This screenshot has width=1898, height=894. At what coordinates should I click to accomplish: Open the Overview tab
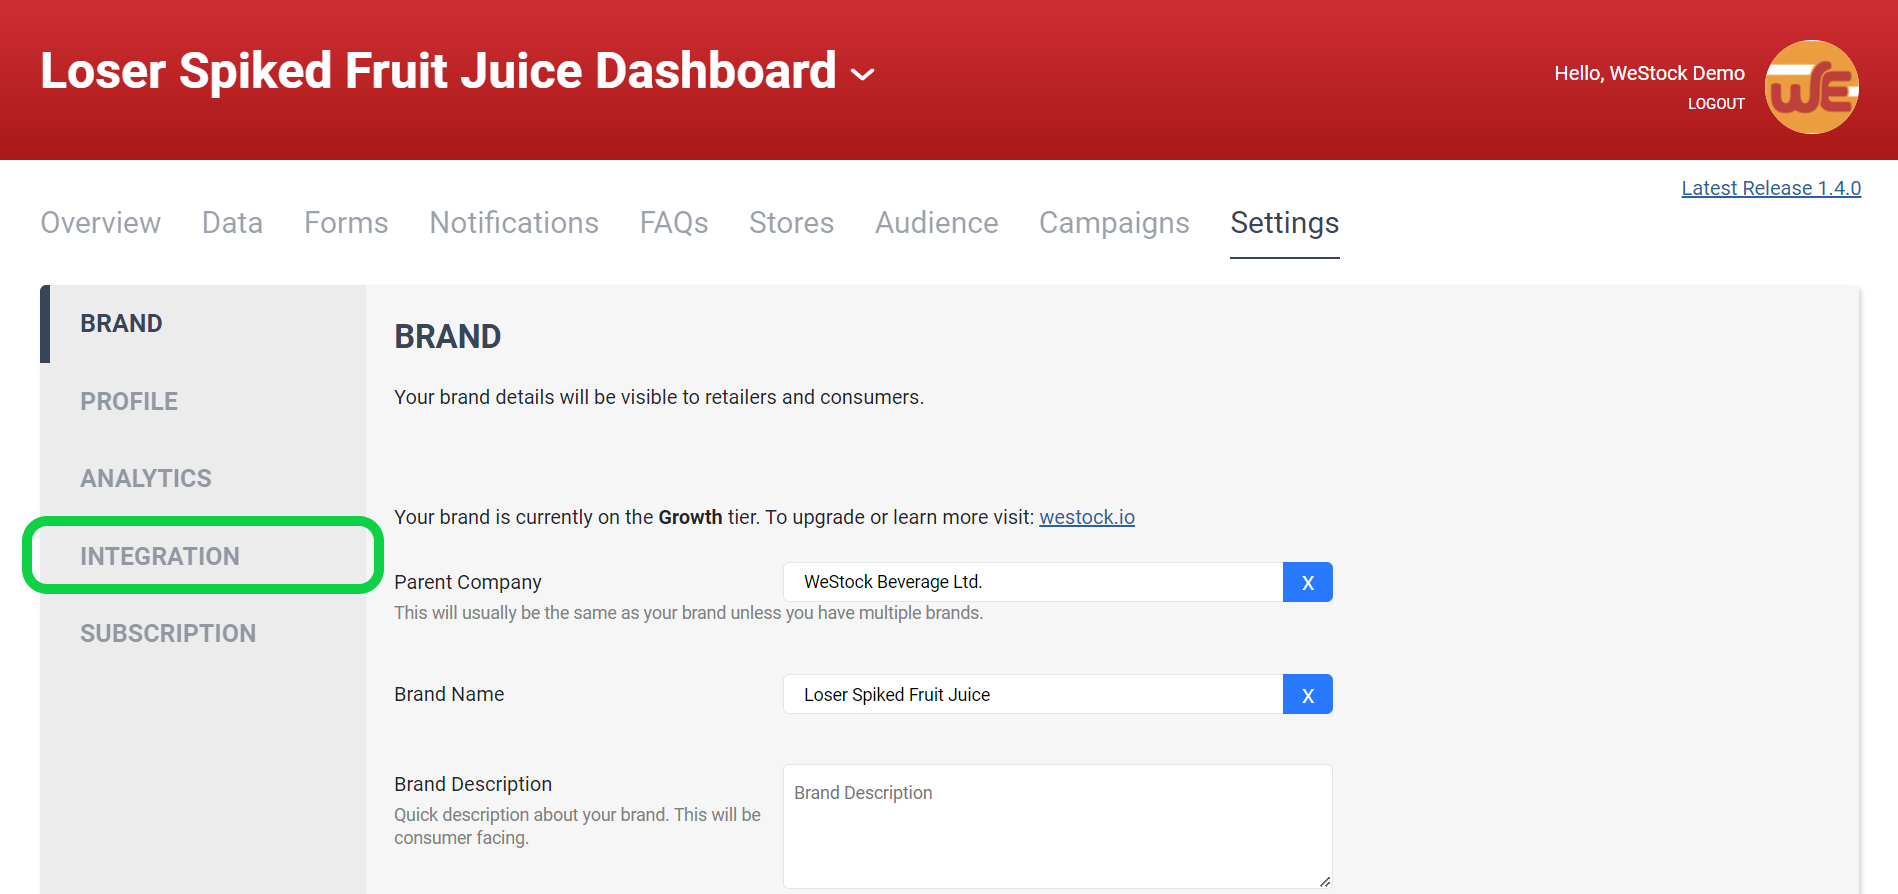coord(100,222)
